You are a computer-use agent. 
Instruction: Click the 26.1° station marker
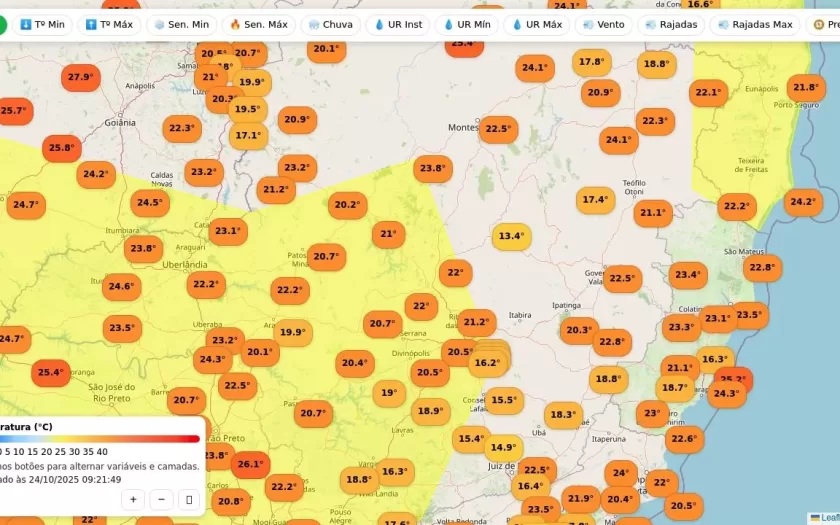click(249, 464)
